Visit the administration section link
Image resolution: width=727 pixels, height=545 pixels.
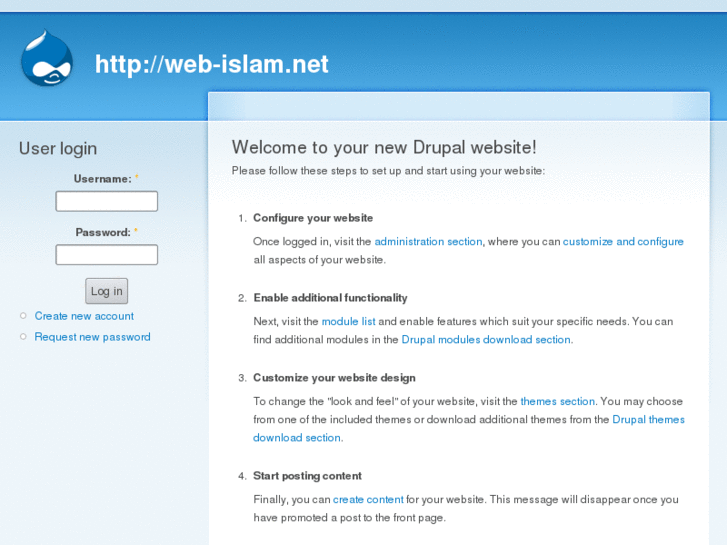428,242
